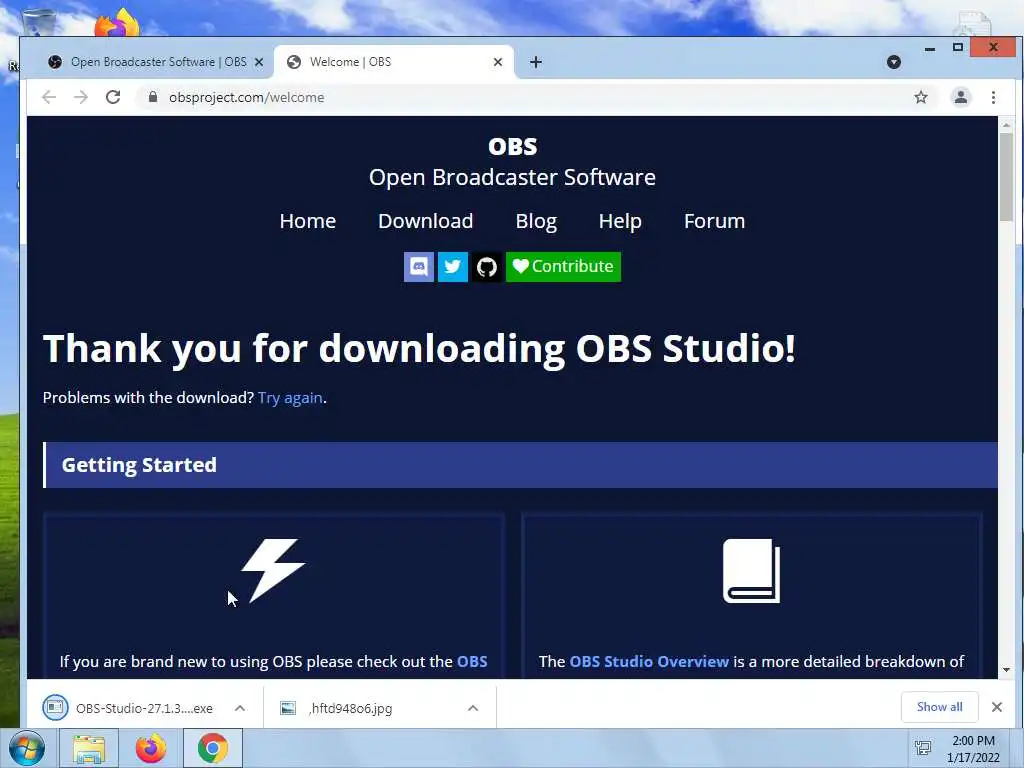Open the OBS Studio Overview link
Viewport: 1024px width, 768px height.
tap(649, 662)
